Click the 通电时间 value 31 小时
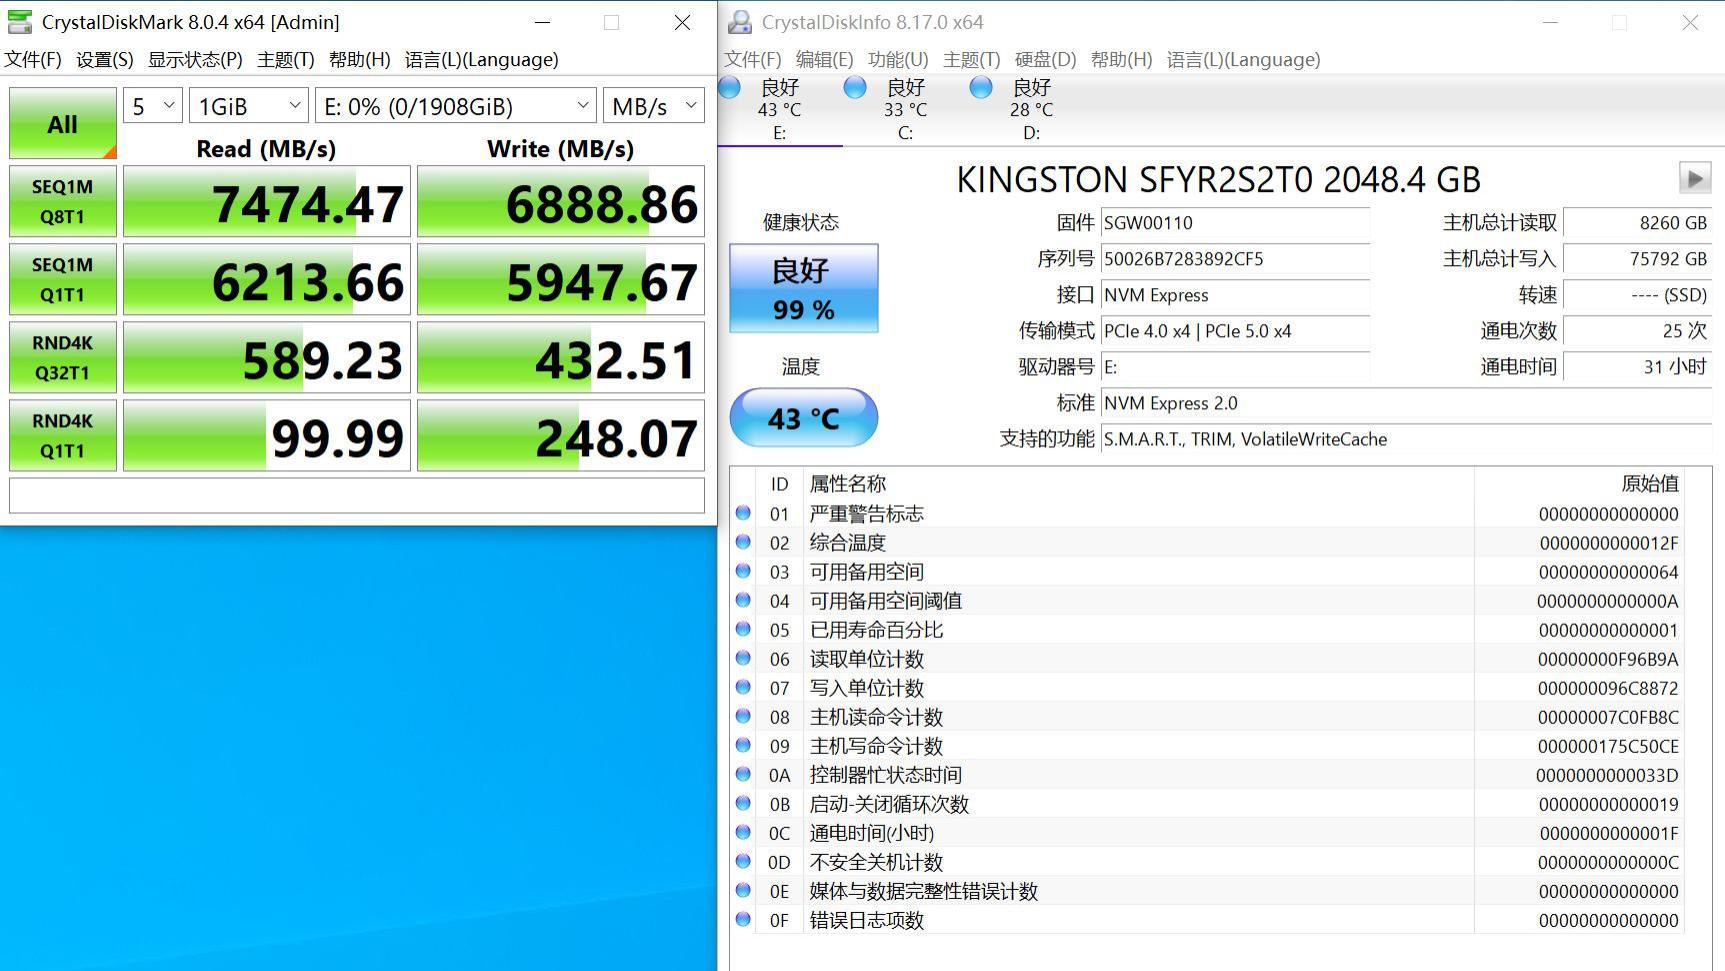 [1637, 367]
